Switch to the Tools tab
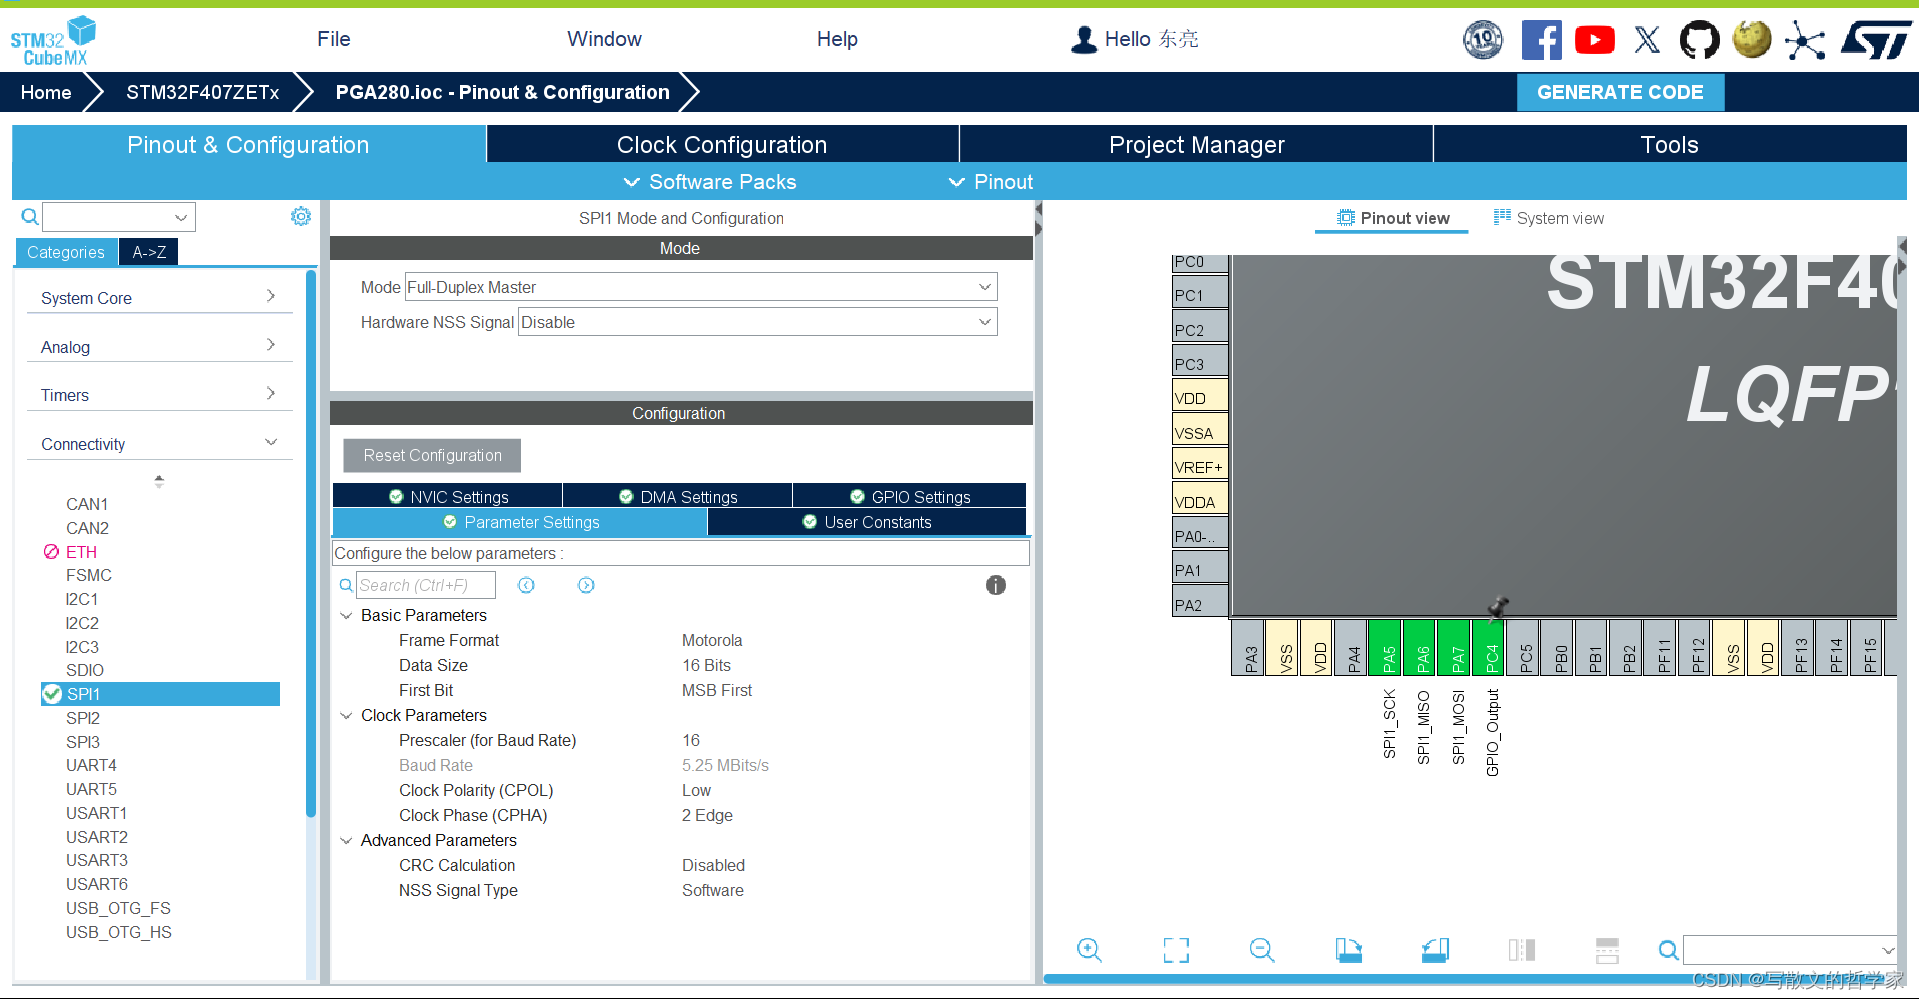This screenshot has height=999, width=1919. [x=1669, y=145]
